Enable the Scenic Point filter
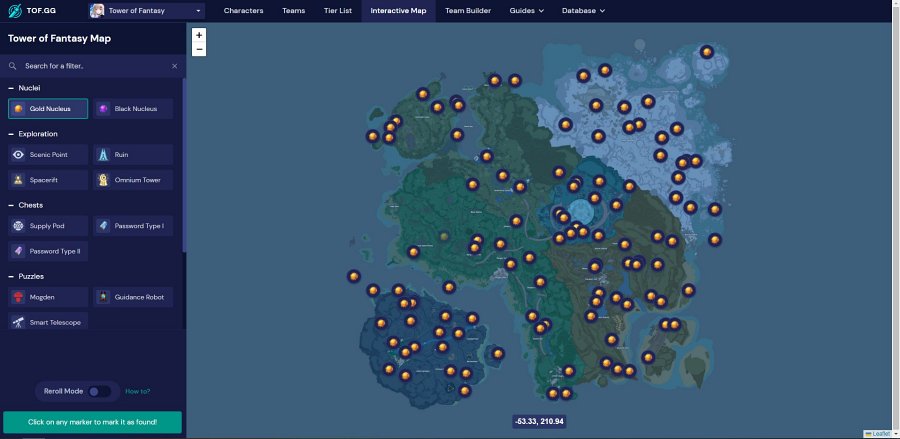900x439 pixels. tap(48, 154)
